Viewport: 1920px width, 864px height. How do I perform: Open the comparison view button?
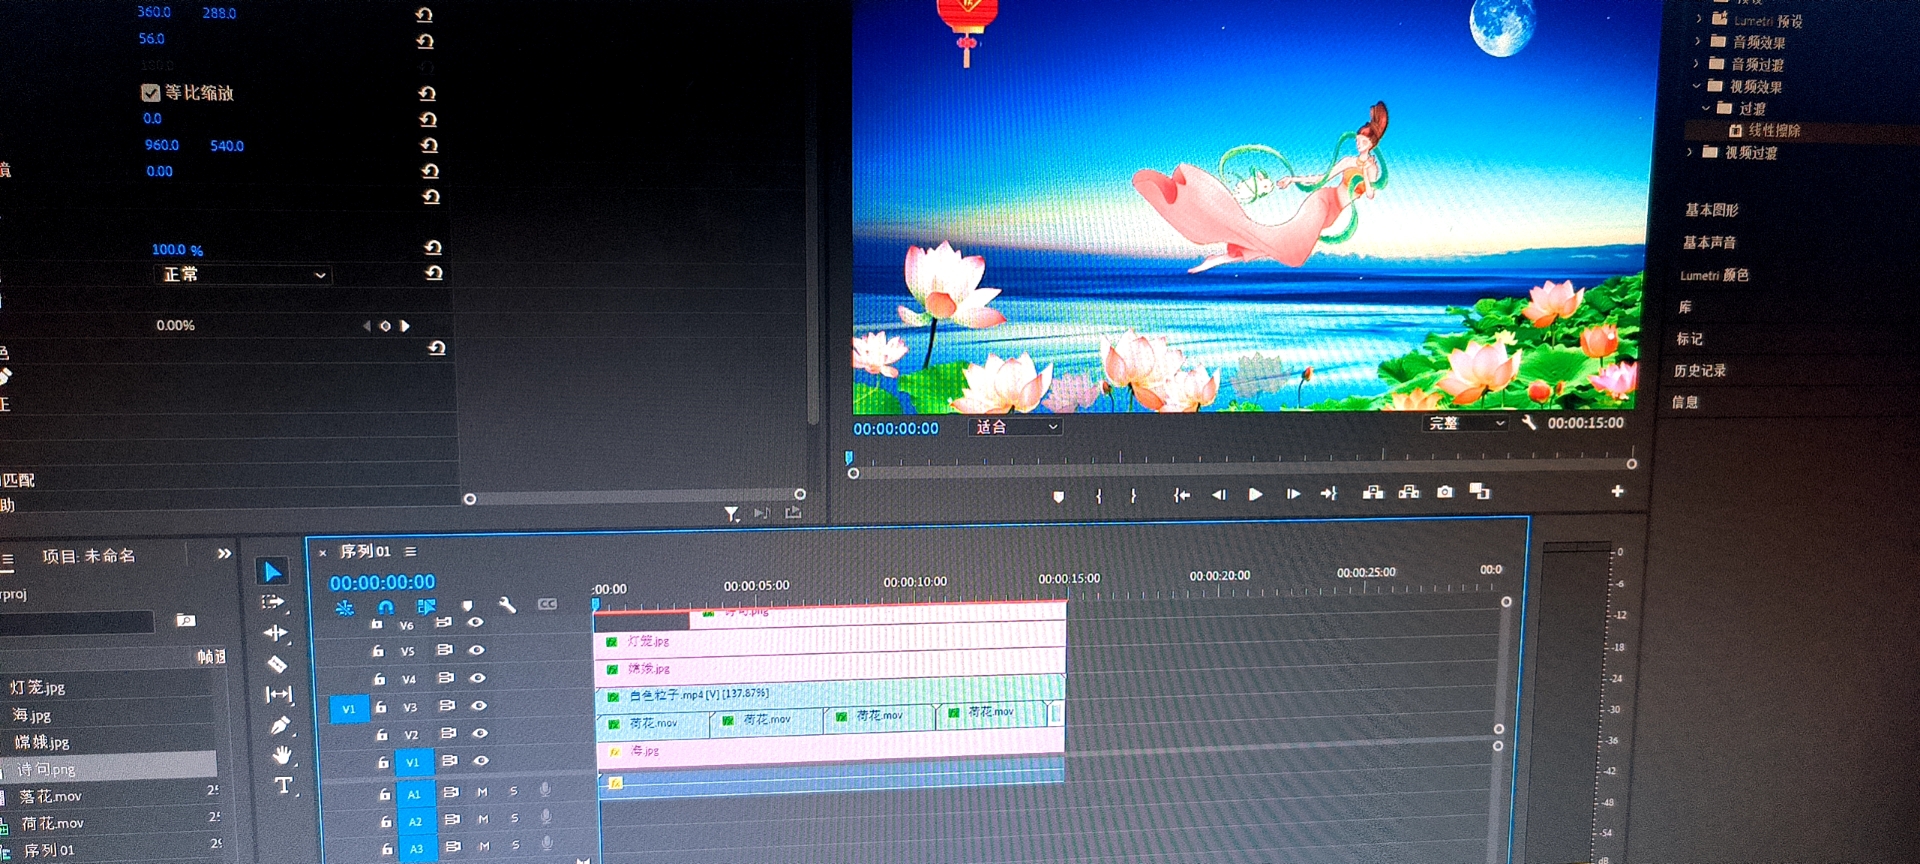[1480, 490]
